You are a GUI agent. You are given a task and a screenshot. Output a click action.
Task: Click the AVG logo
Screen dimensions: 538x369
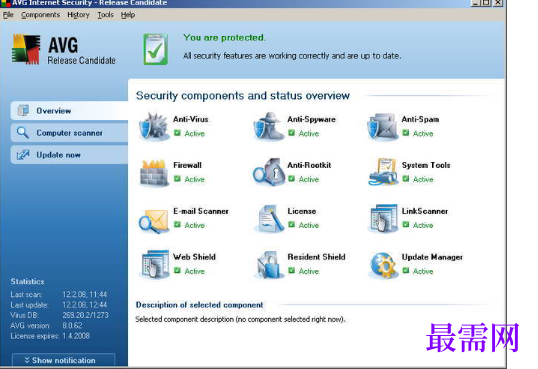(26, 49)
